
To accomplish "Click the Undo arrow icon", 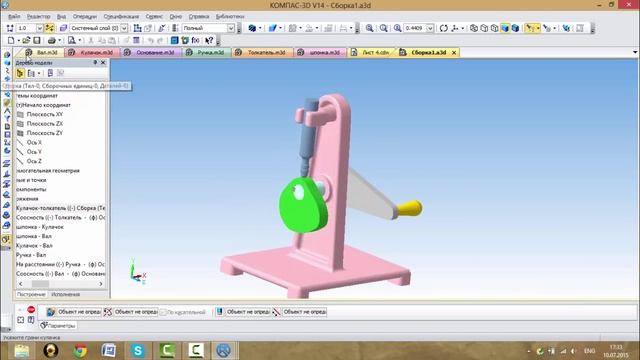I will [151, 40].
